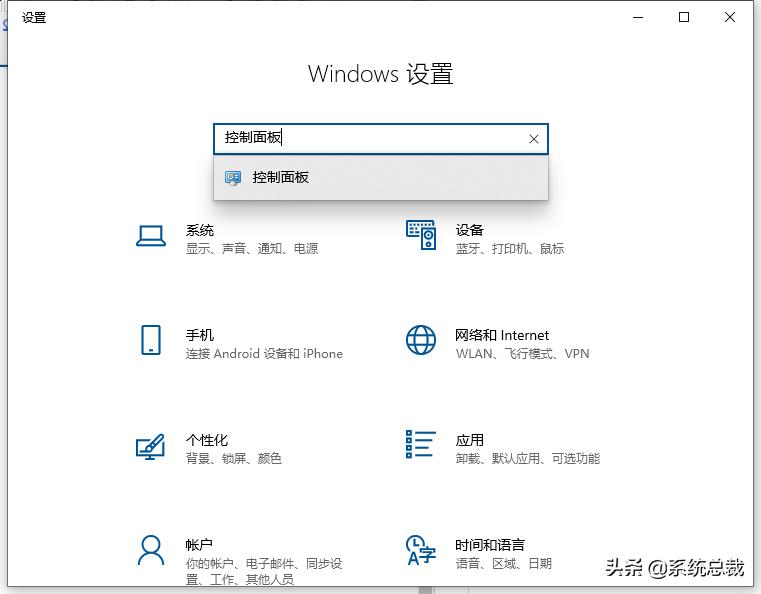Open the 系统 laptop icon
Screen dimensions: 761x594
(x=151, y=236)
